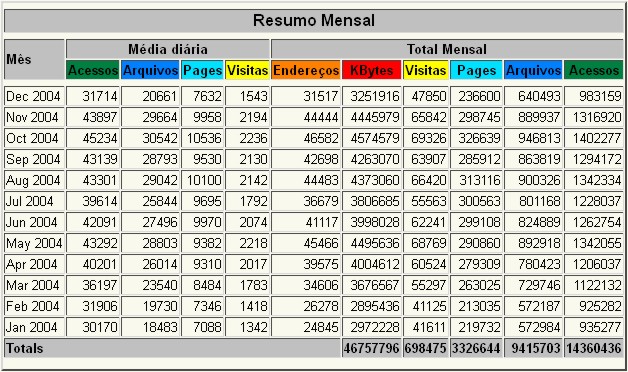Click Visitas header under Média diária
Screen dimensions: 628x372
247,70
